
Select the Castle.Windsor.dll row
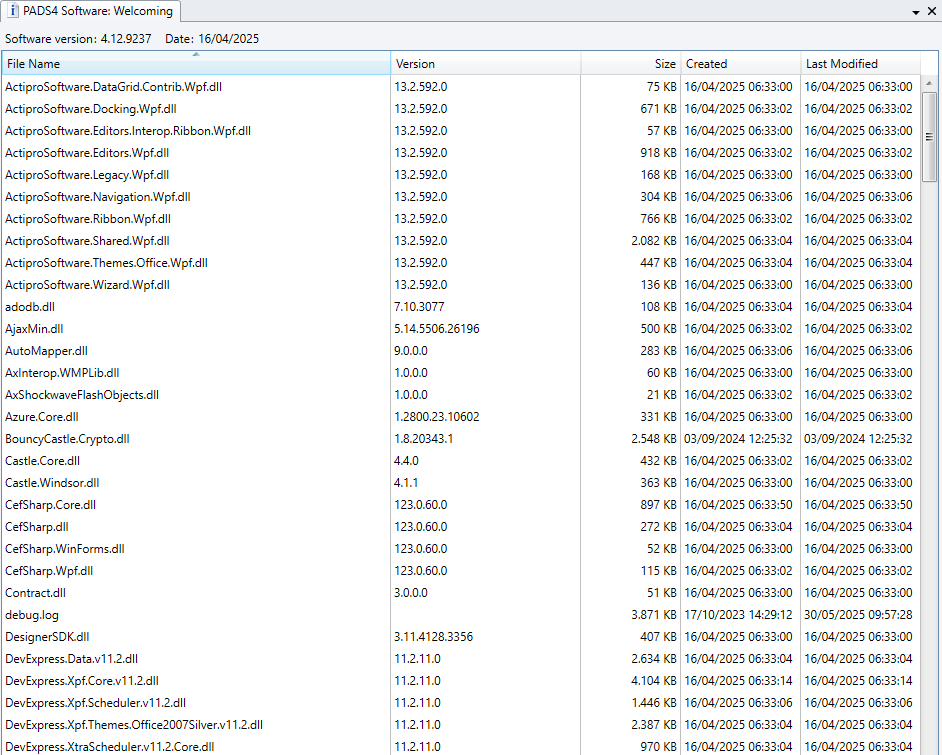[461, 483]
